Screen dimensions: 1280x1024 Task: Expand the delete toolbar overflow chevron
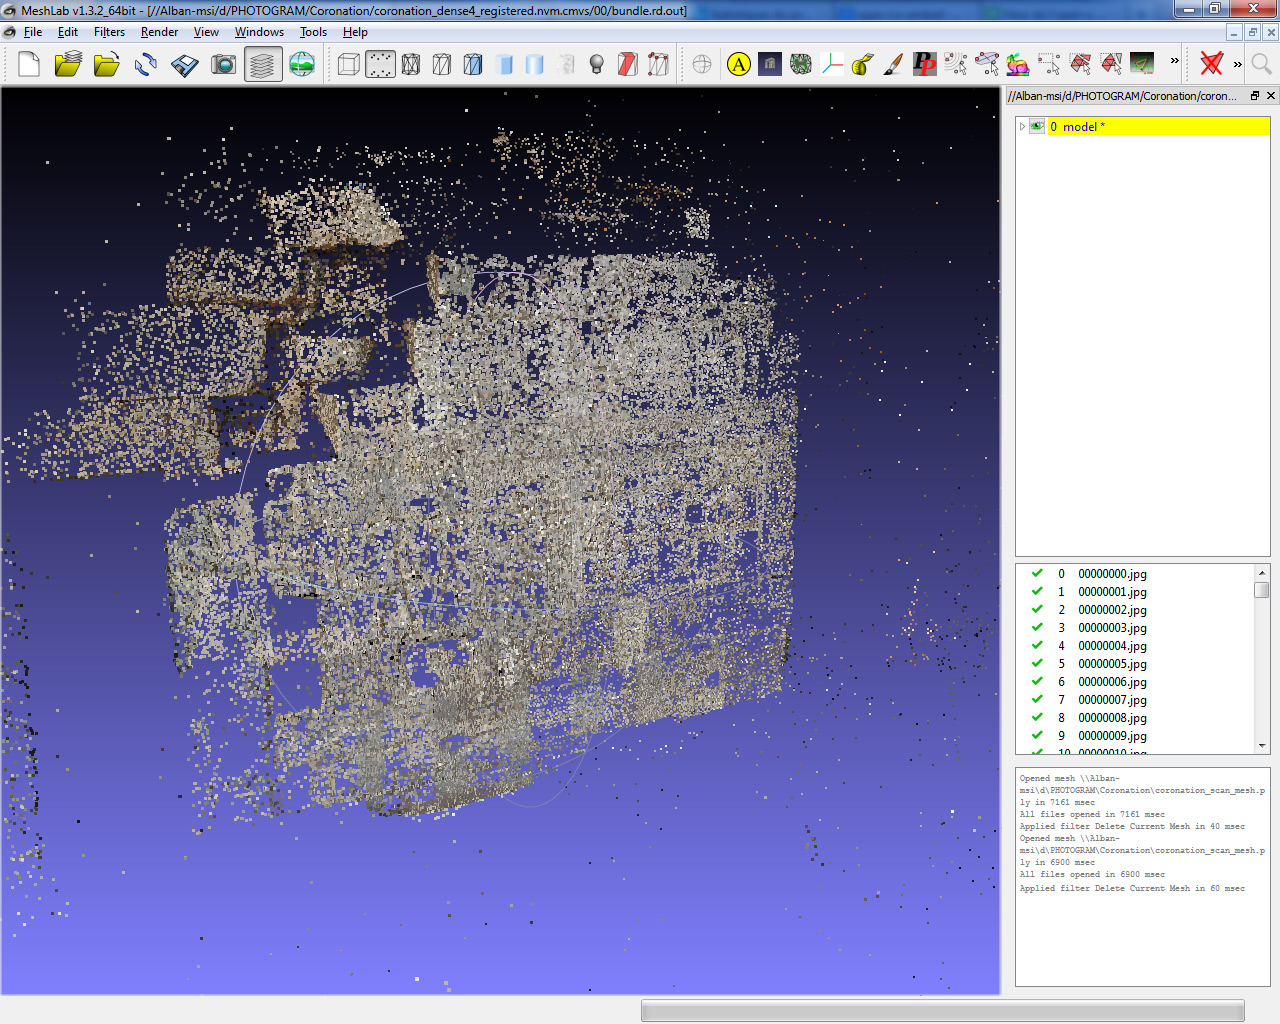(x=1238, y=64)
